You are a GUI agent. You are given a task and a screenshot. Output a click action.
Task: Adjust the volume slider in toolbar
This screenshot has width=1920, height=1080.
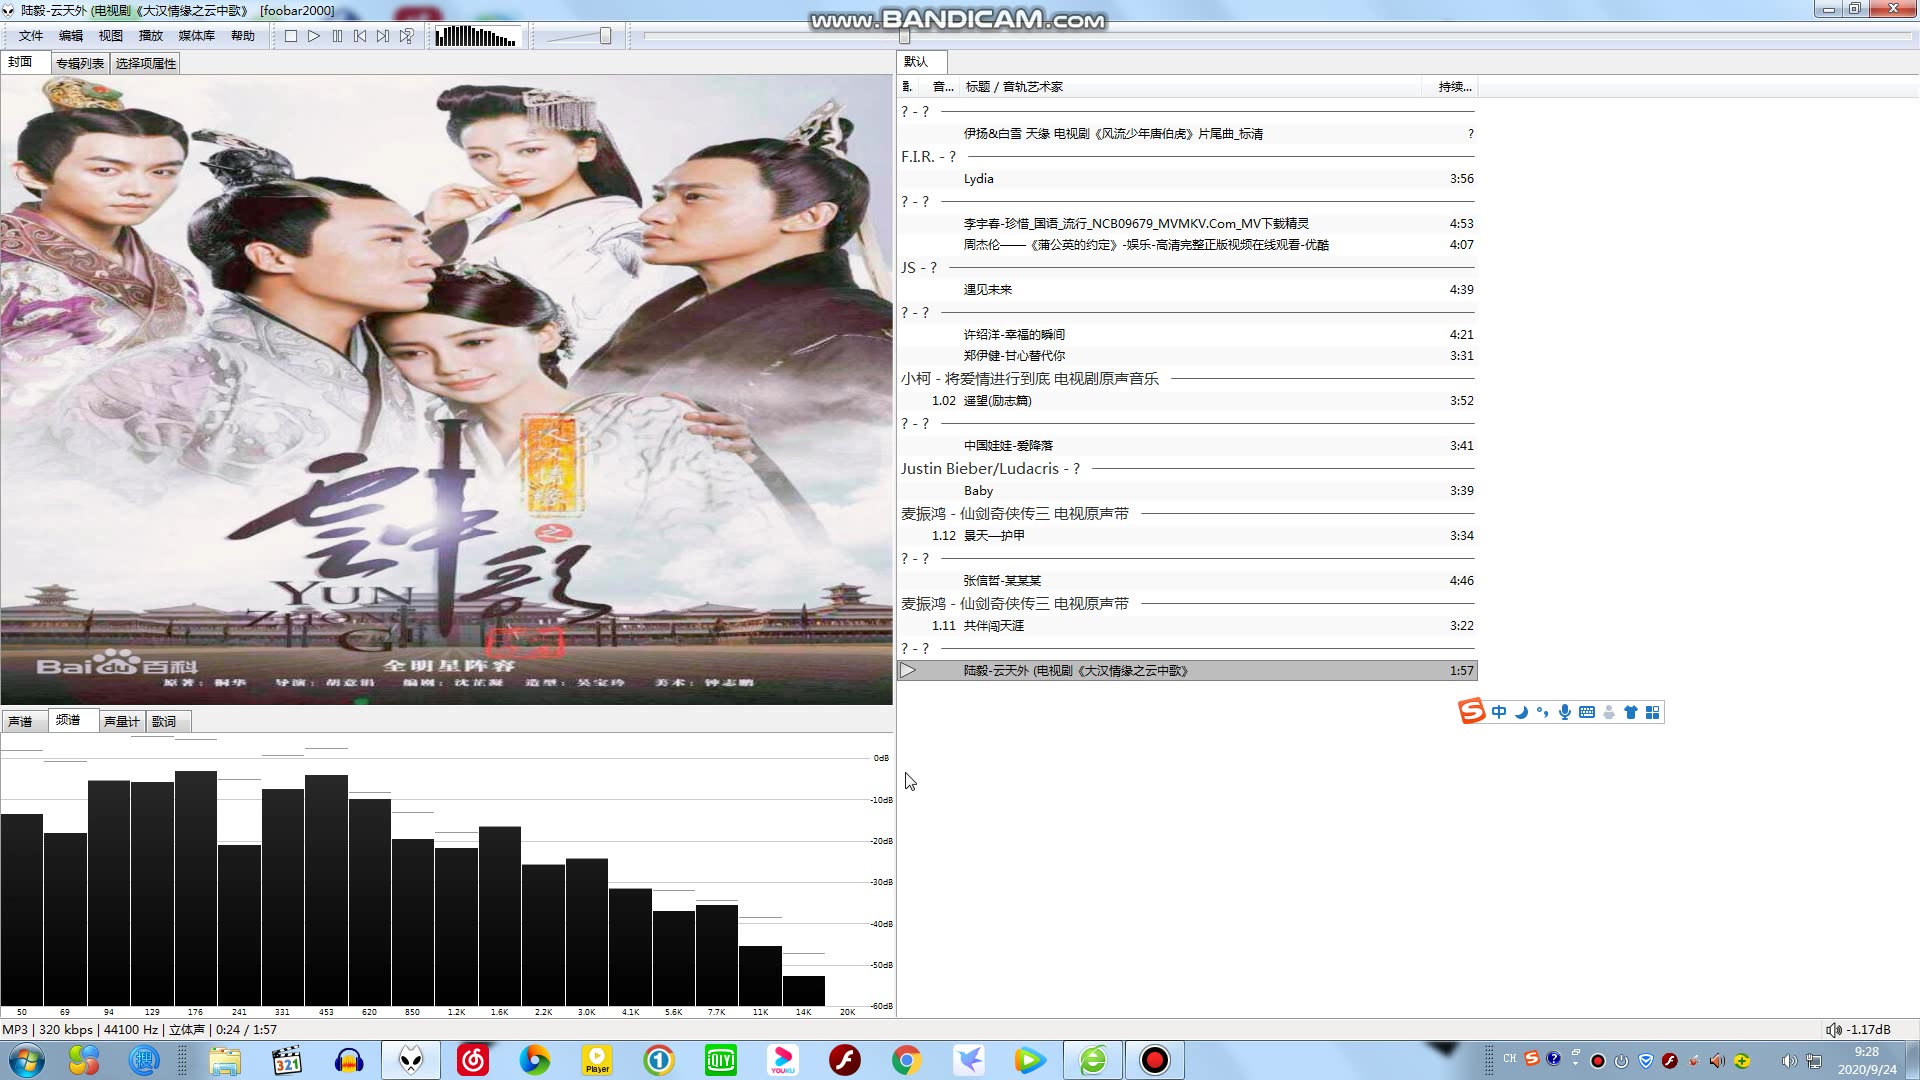pyautogui.click(x=605, y=36)
